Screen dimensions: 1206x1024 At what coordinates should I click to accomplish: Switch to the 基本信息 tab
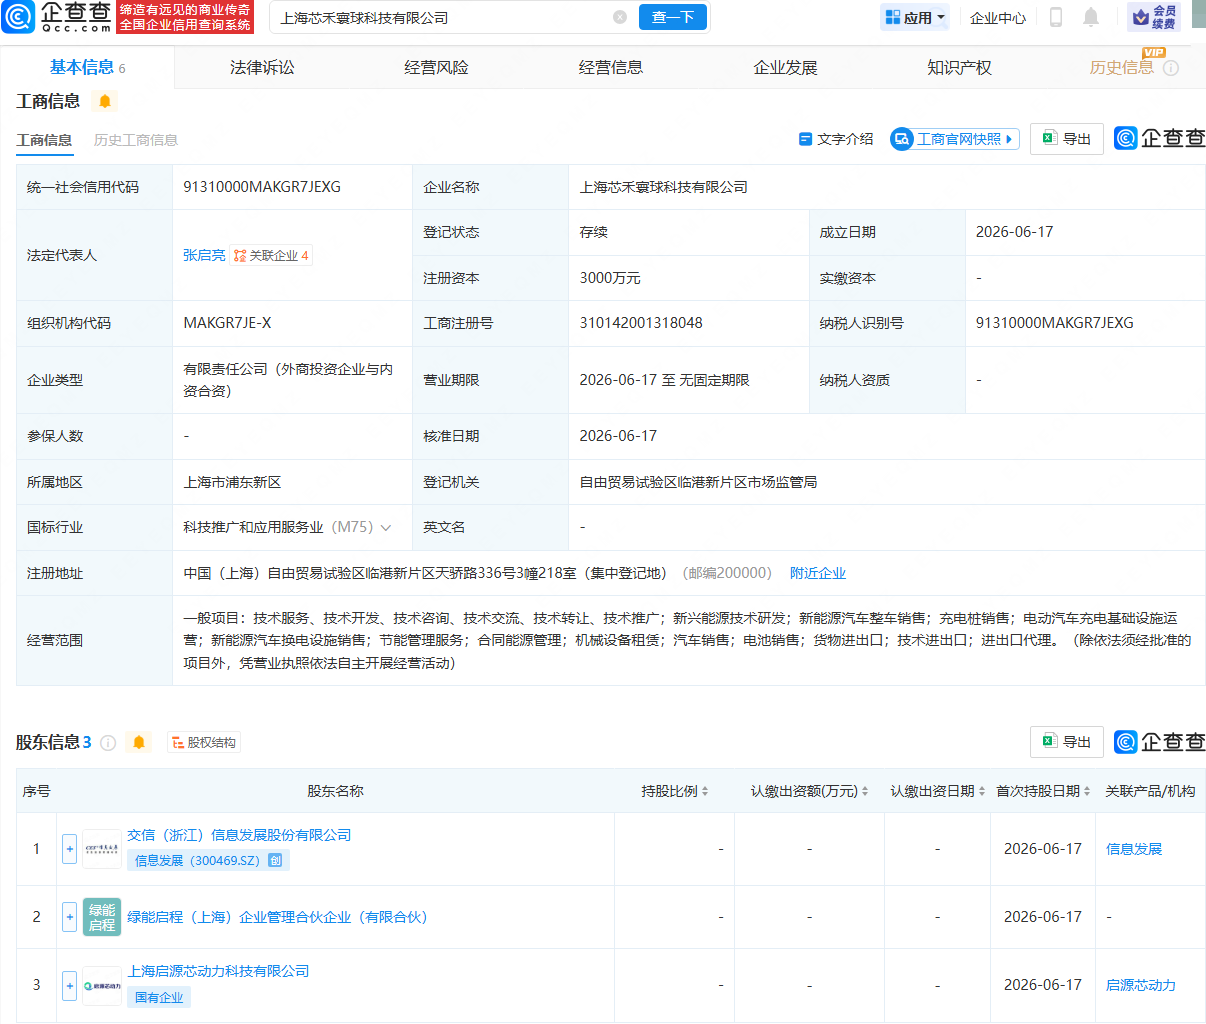(87, 67)
